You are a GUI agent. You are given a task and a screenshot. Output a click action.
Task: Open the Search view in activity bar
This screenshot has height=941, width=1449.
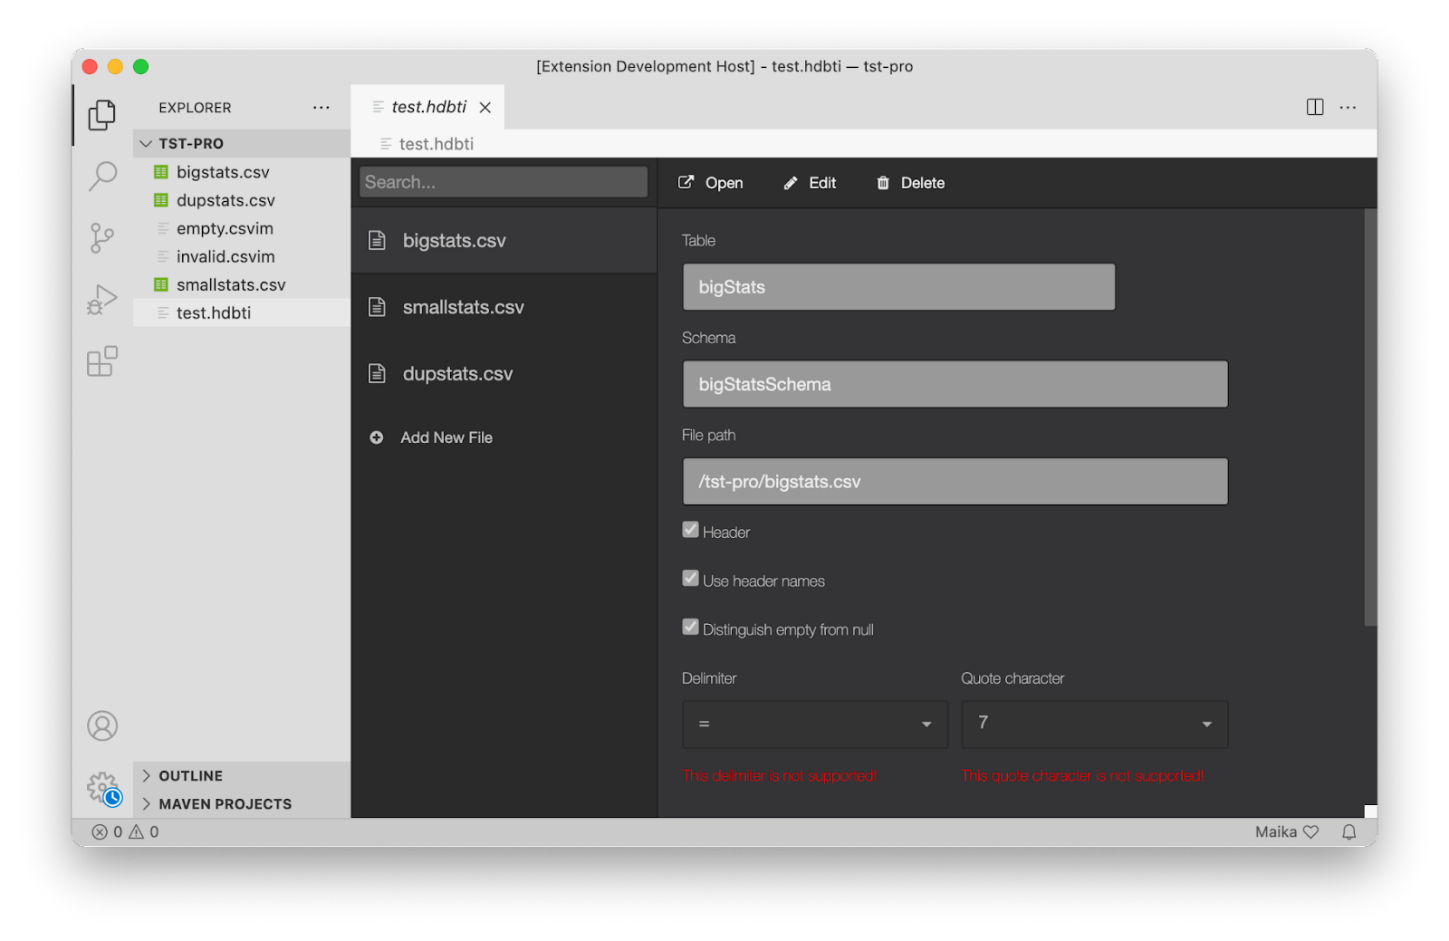(102, 176)
